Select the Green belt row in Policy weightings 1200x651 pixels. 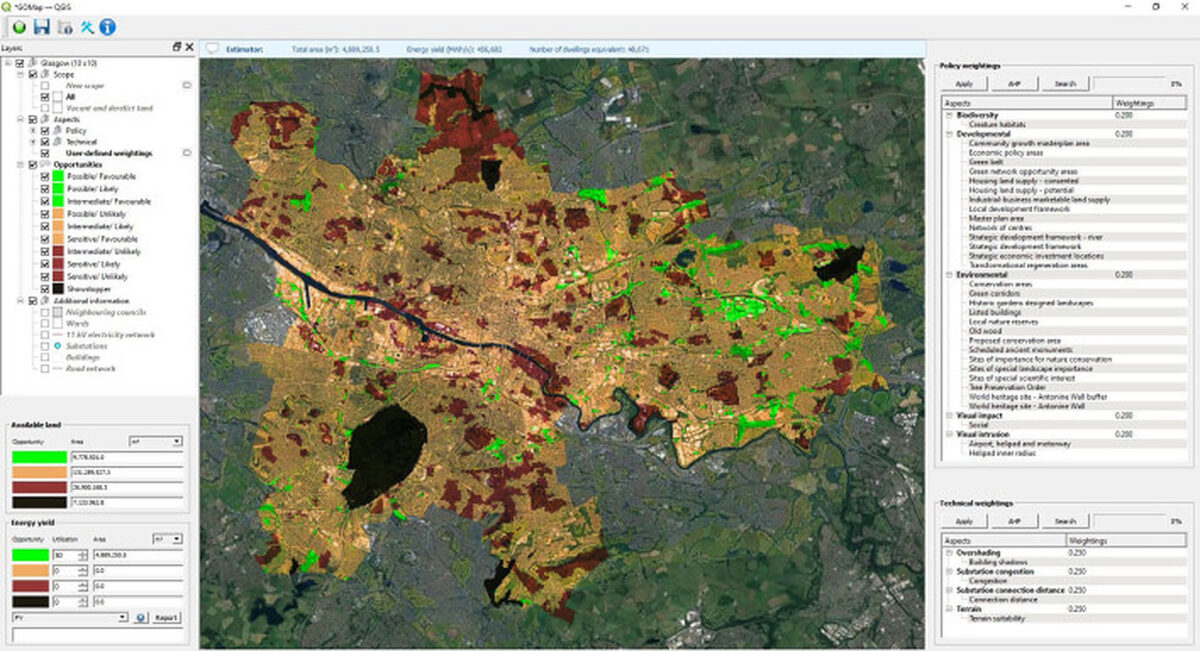(986, 162)
